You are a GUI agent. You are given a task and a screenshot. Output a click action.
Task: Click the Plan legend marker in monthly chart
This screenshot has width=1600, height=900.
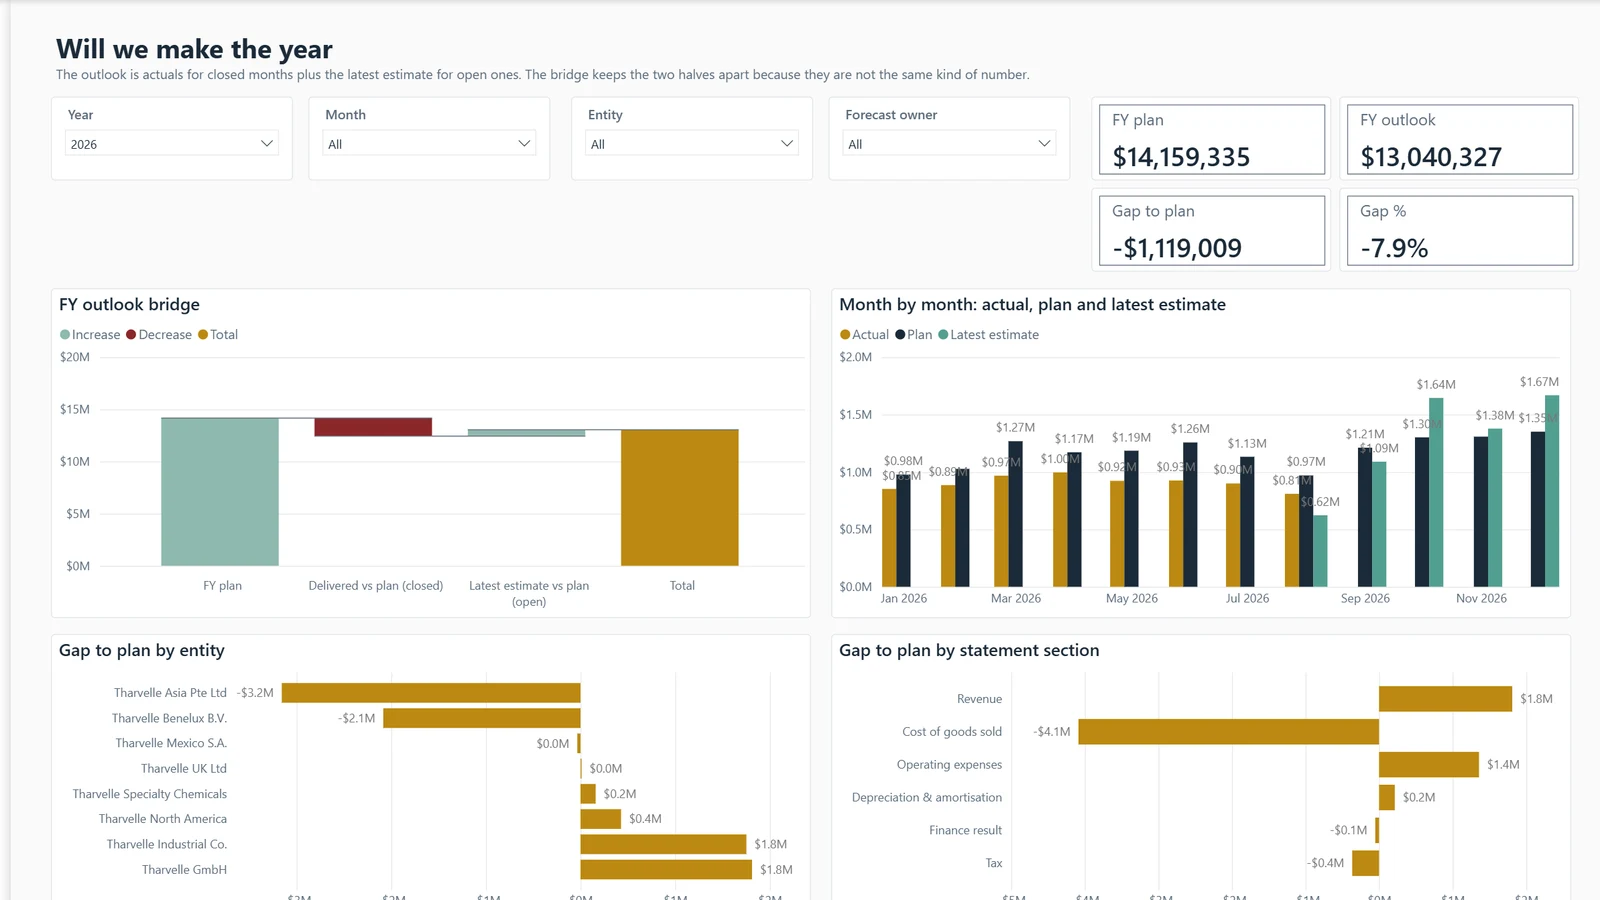point(900,335)
